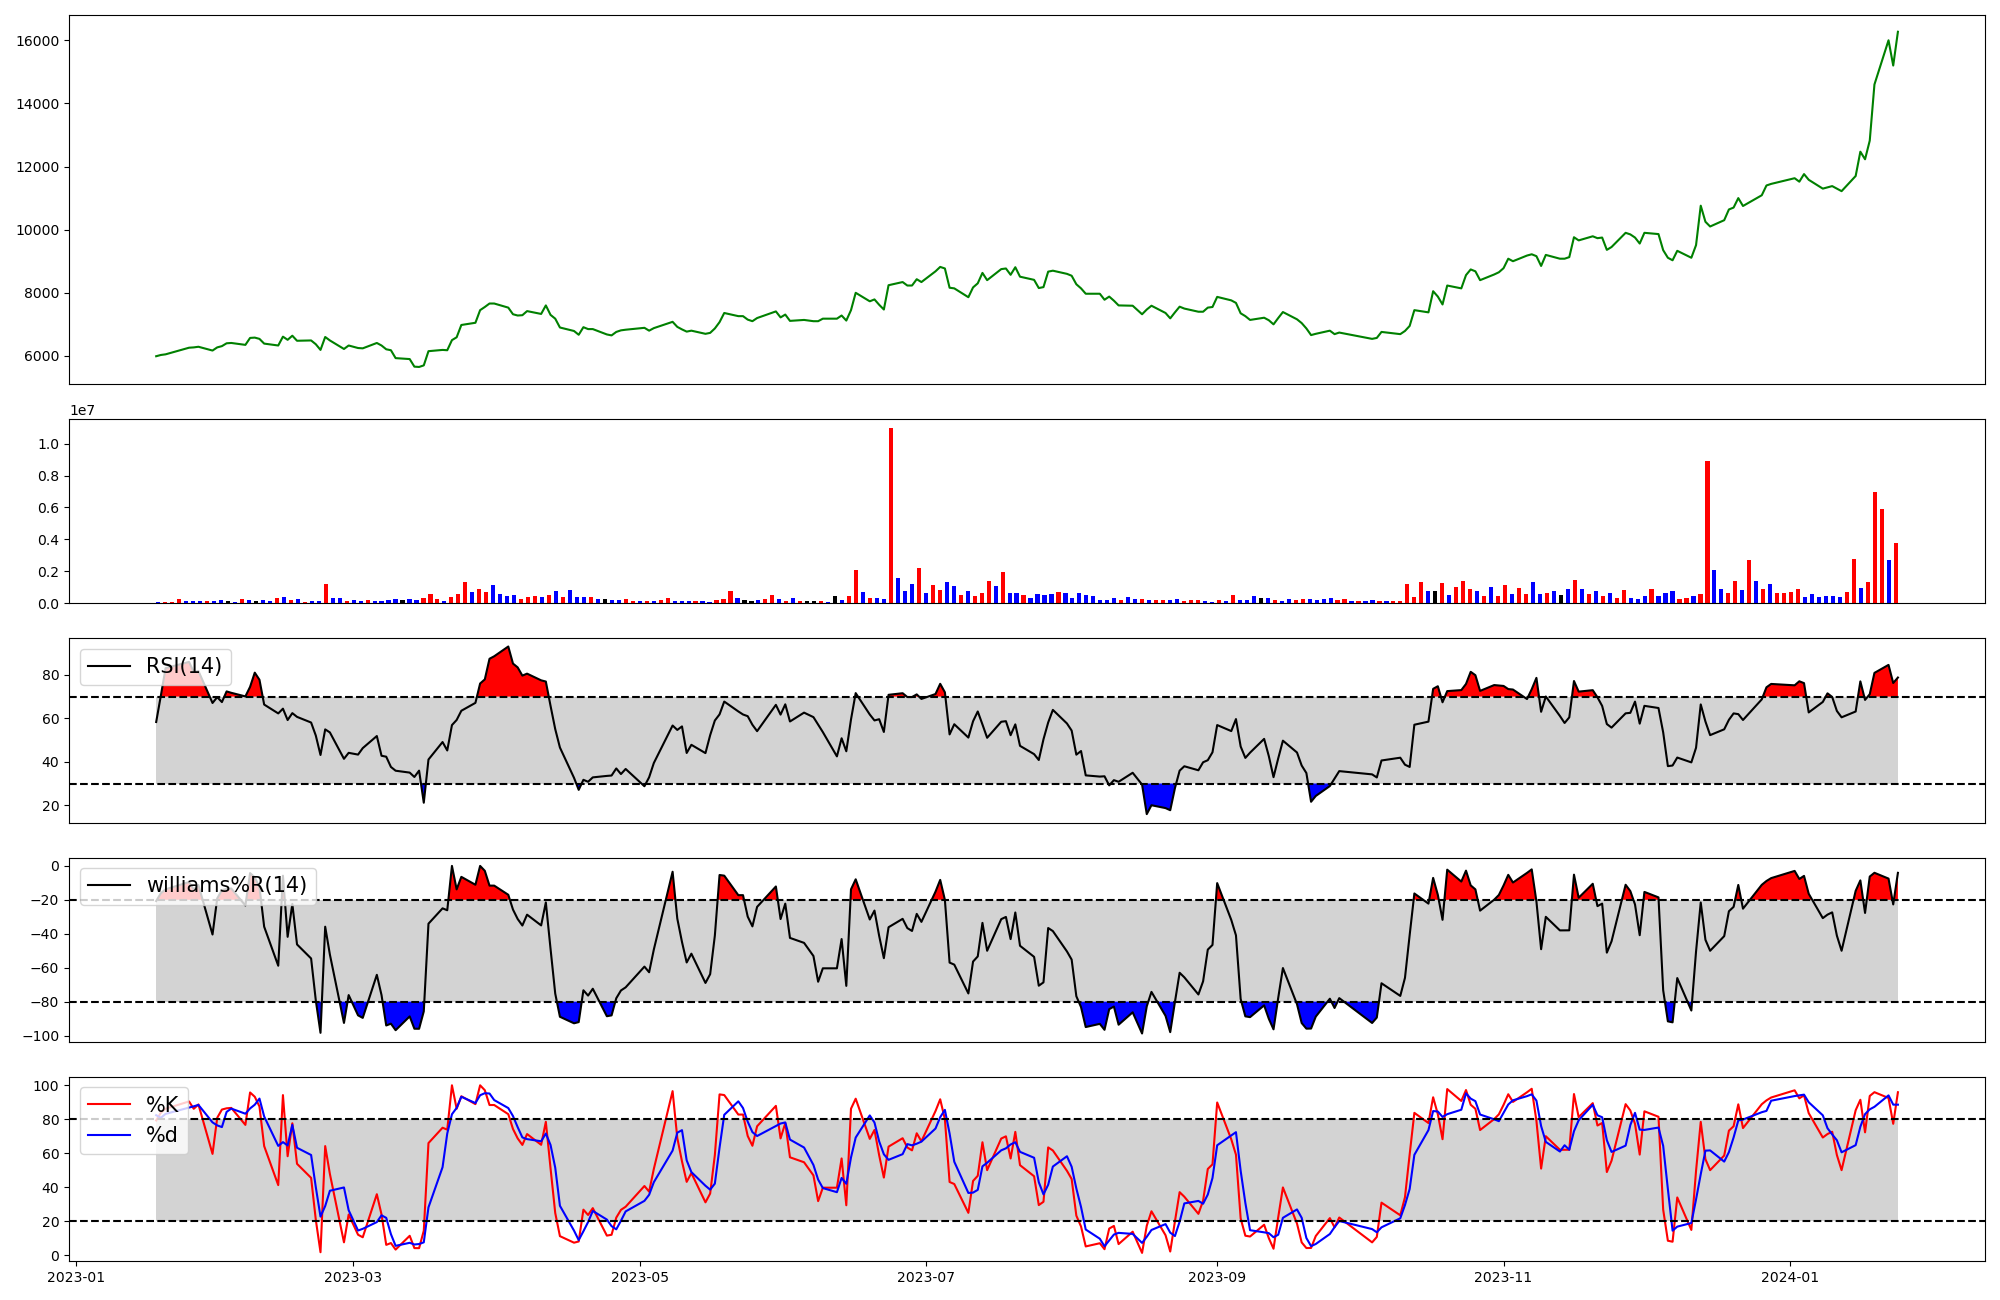Click the 10000 price axis label

click(x=37, y=230)
